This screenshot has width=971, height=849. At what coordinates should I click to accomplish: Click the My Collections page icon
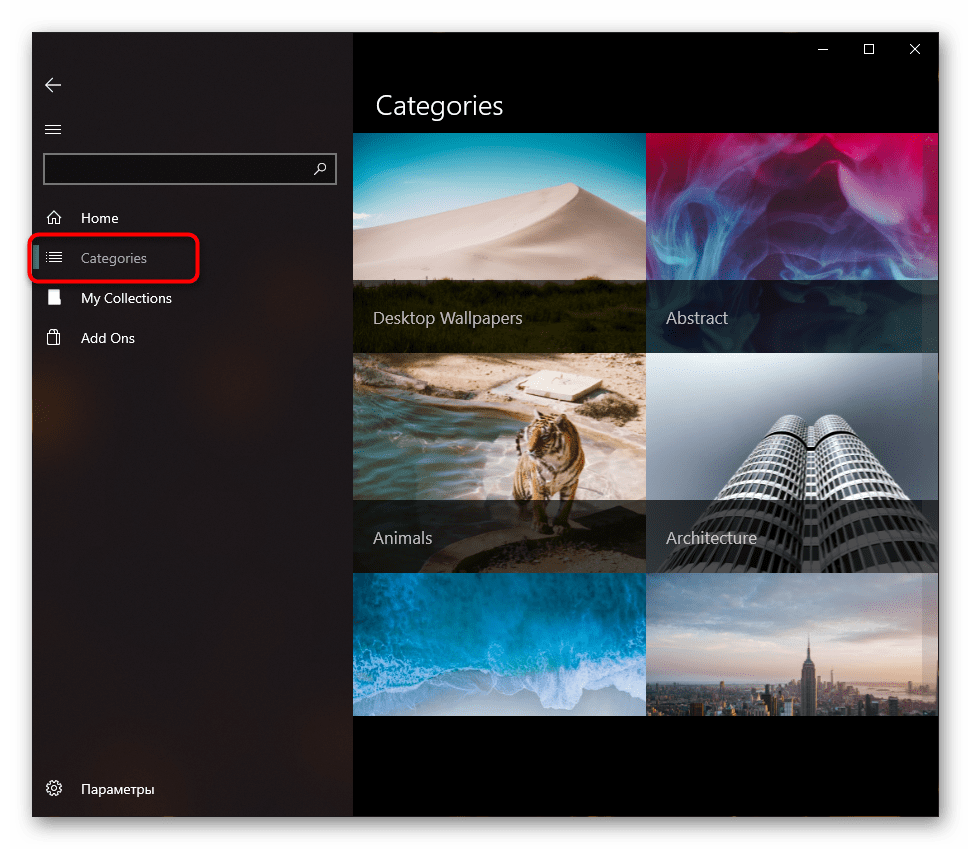click(x=54, y=298)
